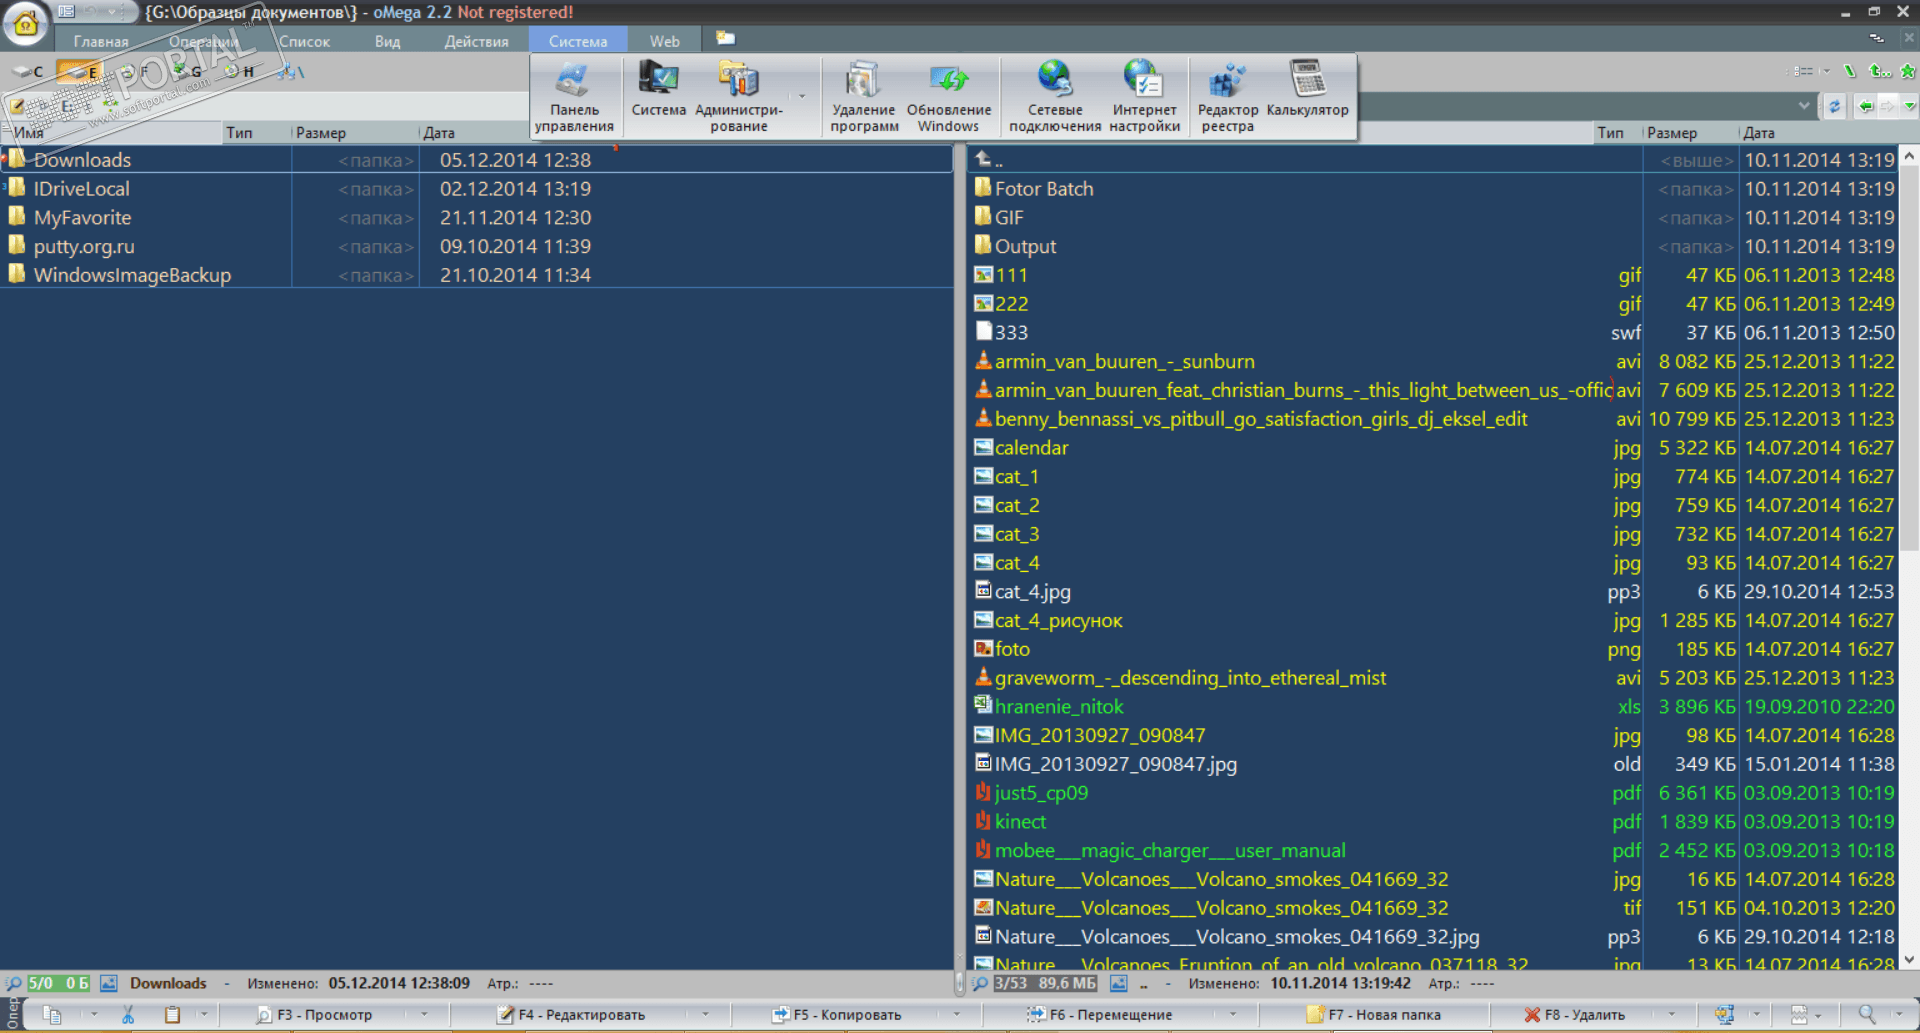Launch Обновление Windows update
This screenshot has width=1920, height=1033.
pyautogui.click(x=949, y=97)
